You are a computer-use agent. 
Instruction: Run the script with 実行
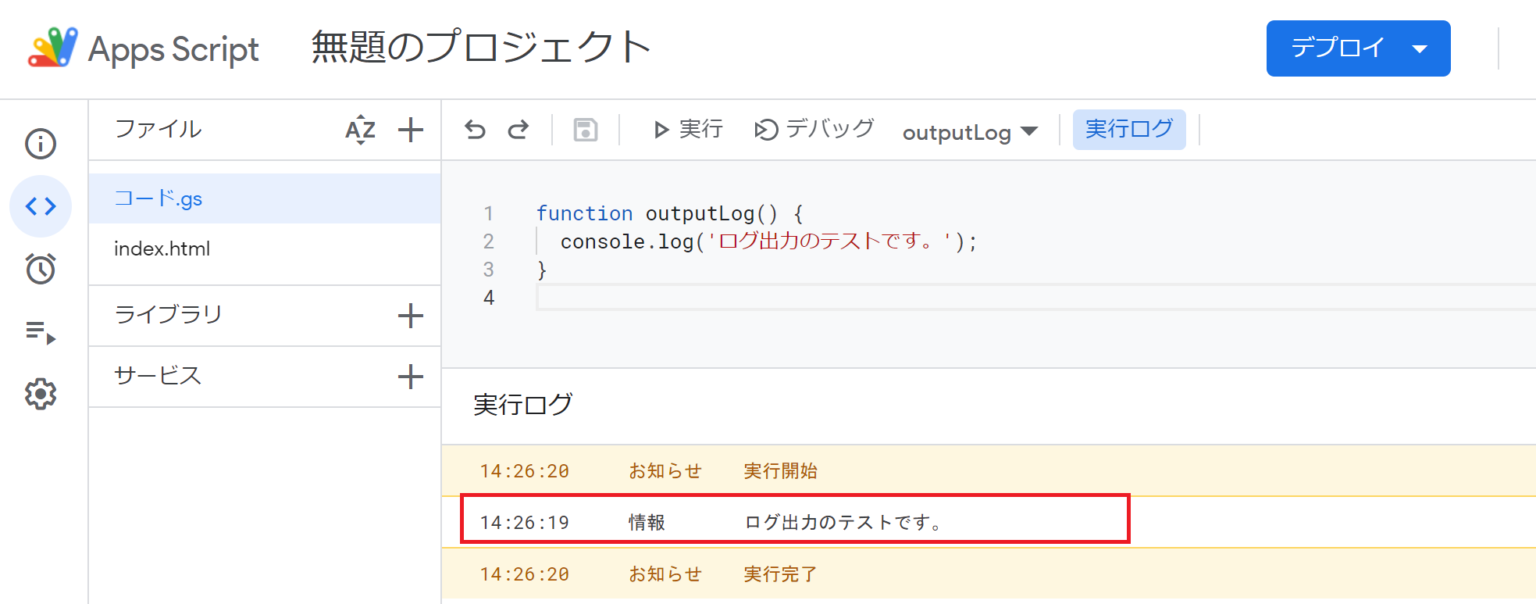tap(687, 129)
